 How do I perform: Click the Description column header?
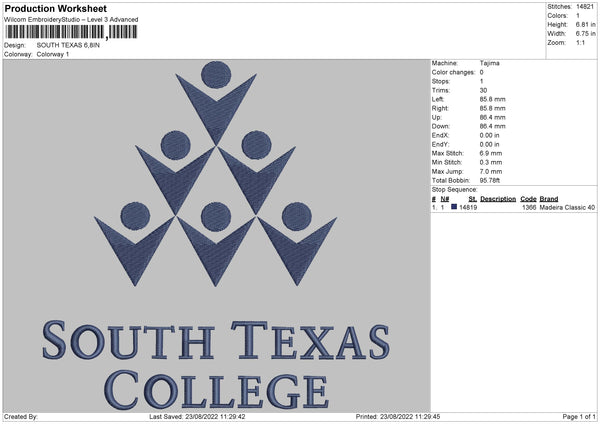pos(498,199)
